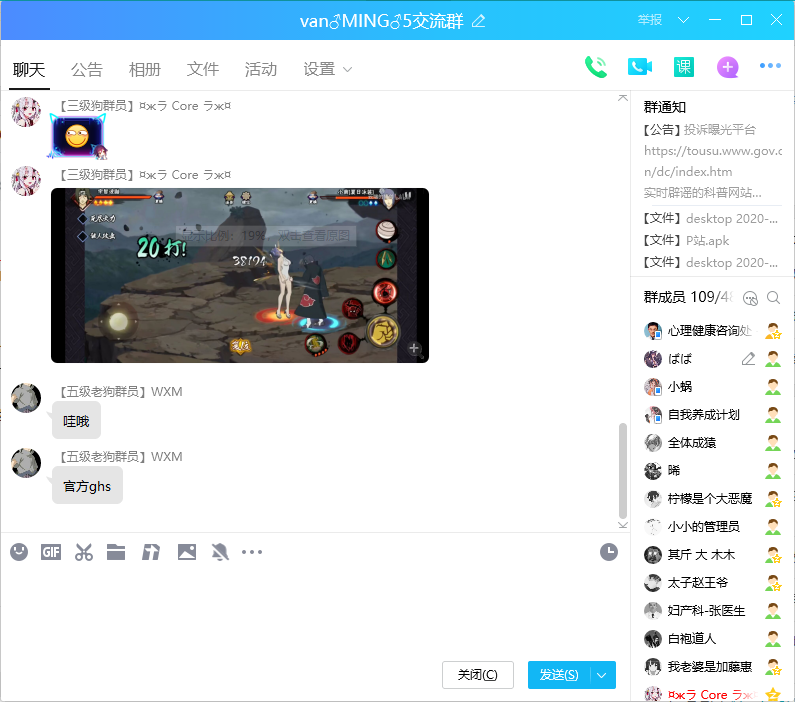Edit group name with pencil icon
This screenshot has width=795, height=702.
479,21
